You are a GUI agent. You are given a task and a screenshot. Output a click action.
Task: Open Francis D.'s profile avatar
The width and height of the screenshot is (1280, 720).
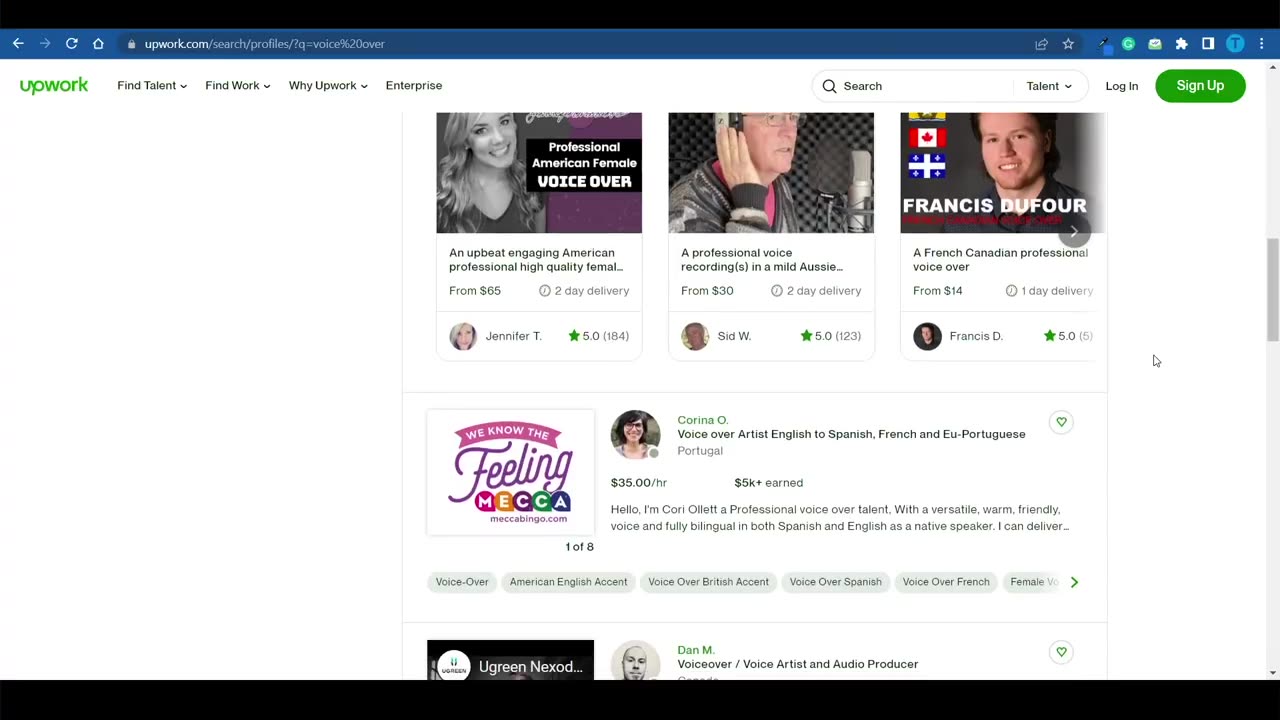point(927,336)
